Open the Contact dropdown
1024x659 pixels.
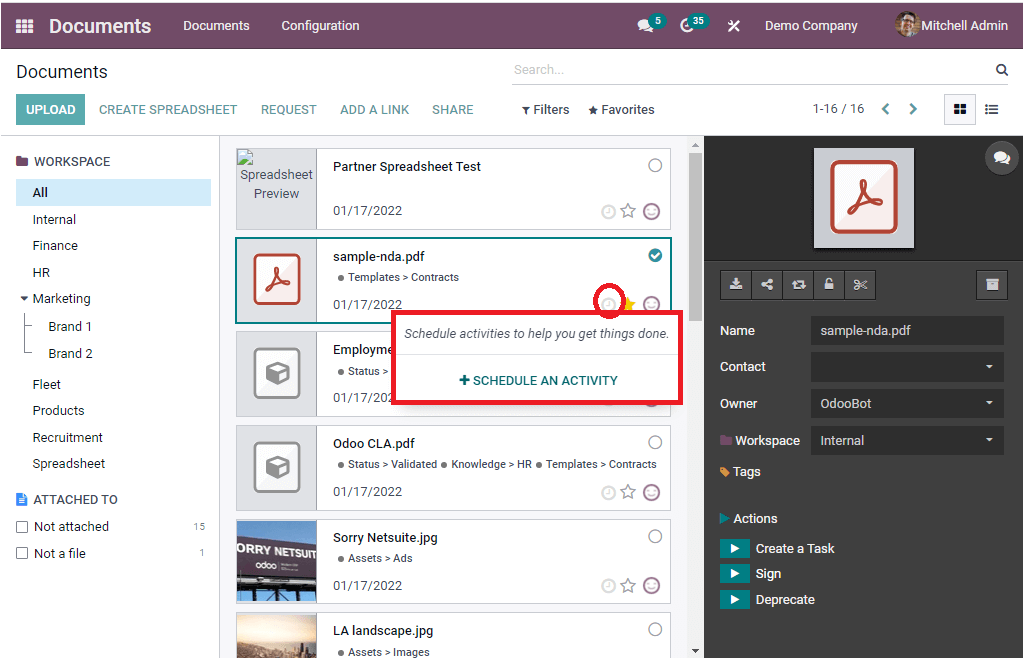[907, 367]
